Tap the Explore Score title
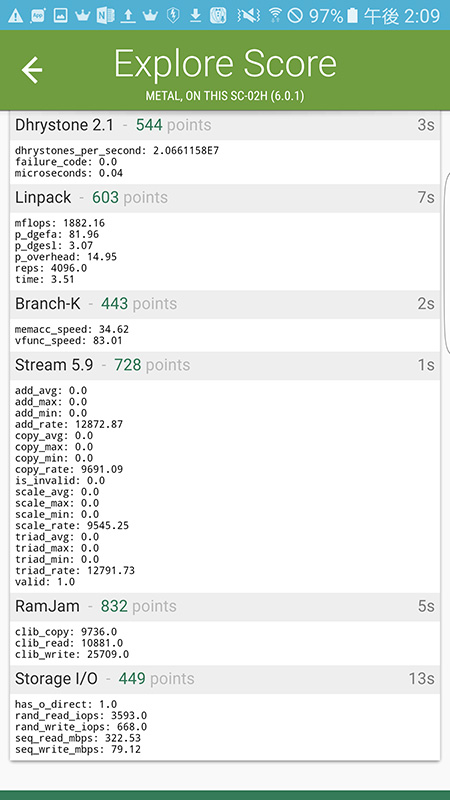The height and width of the screenshot is (800, 450). coord(225,64)
